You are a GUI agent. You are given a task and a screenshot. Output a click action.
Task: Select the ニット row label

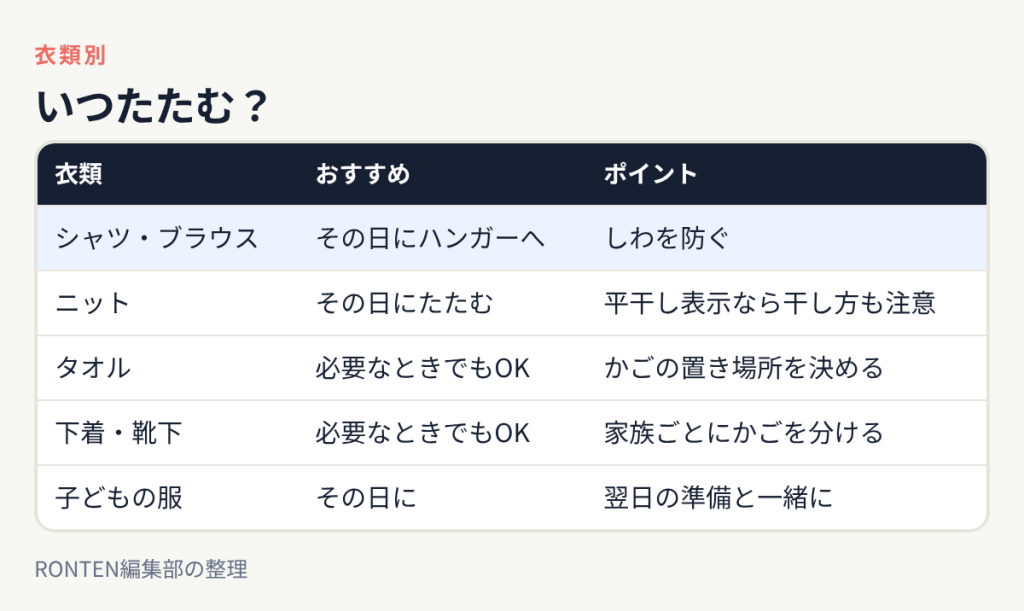coord(93,304)
